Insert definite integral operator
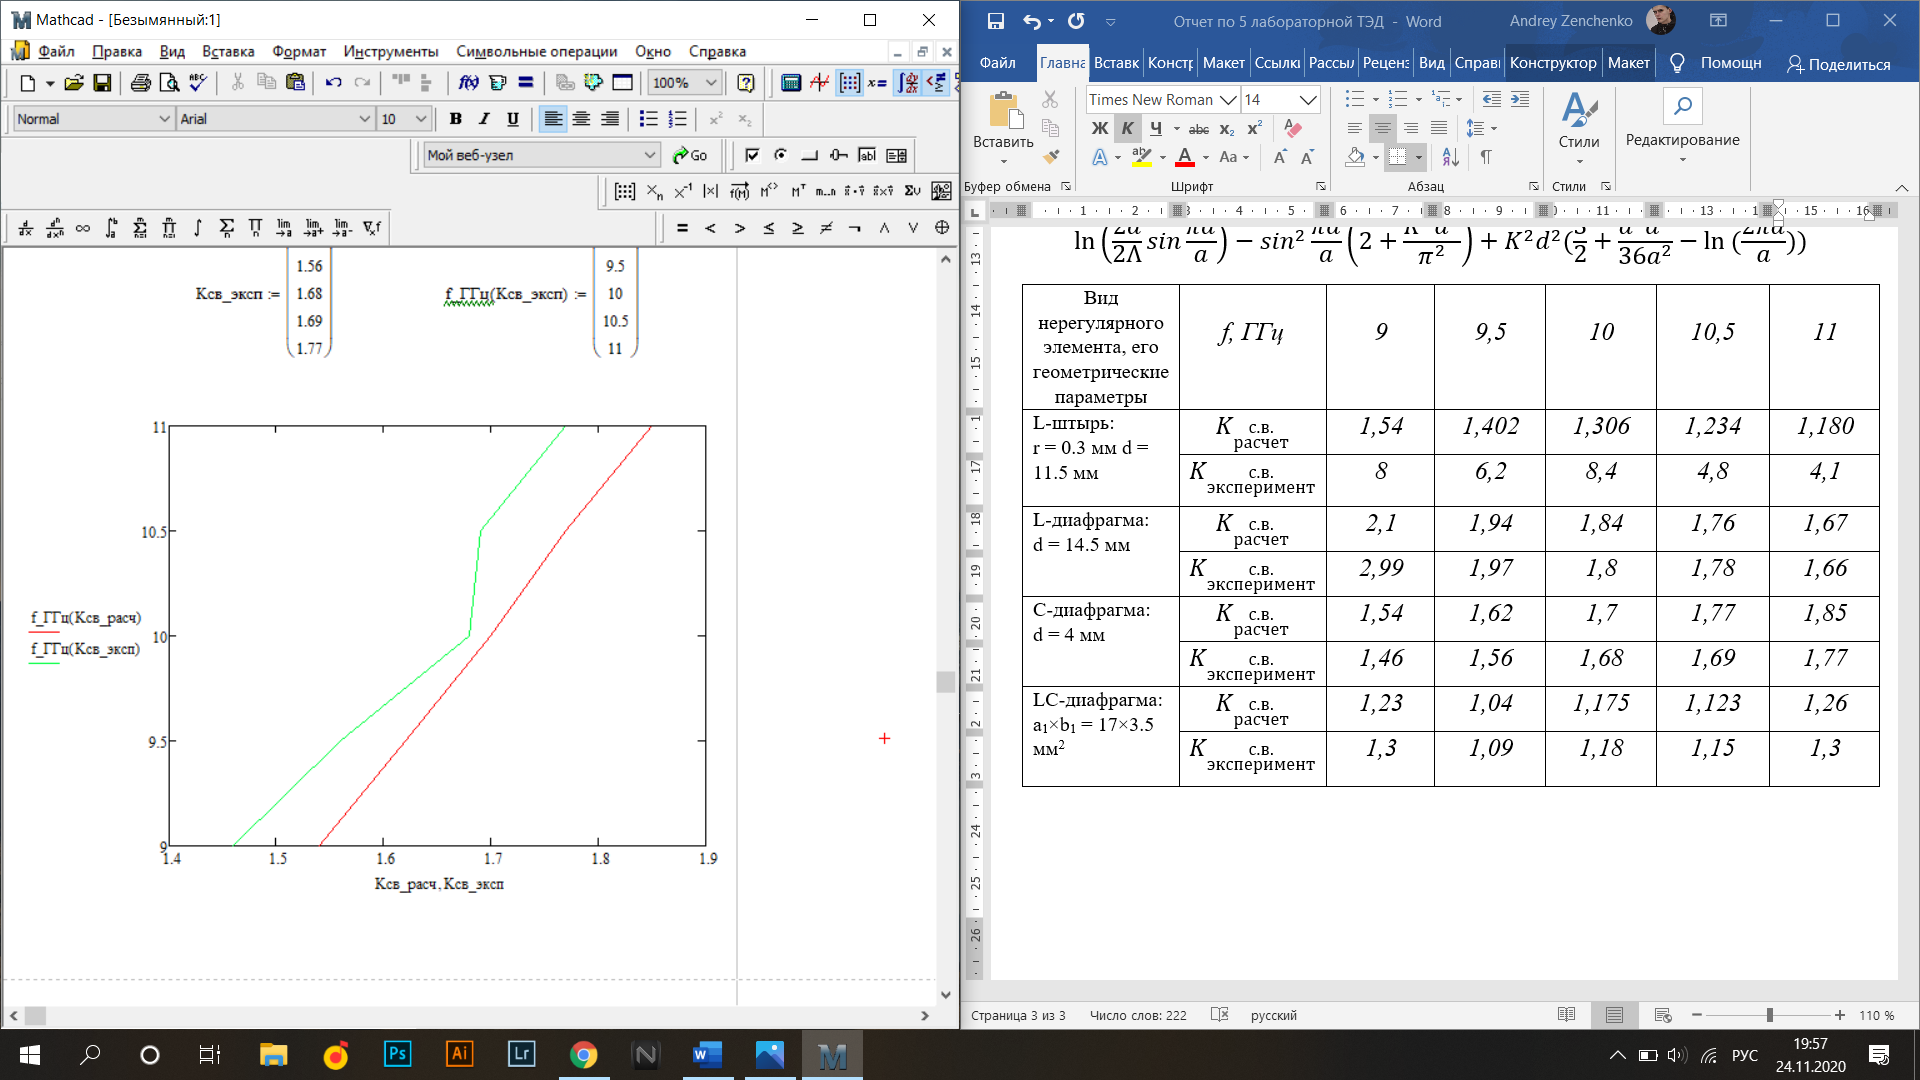Viewport: 1920px width, 1080px height. coord(112,228)
